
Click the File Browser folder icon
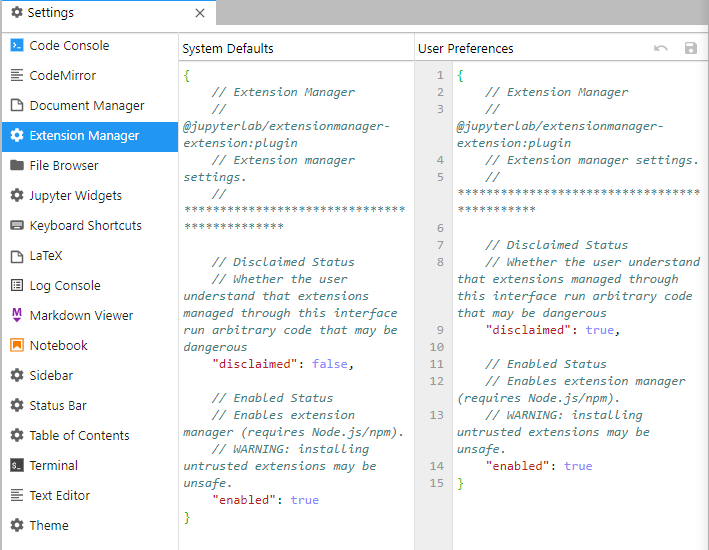click(17, 165)
